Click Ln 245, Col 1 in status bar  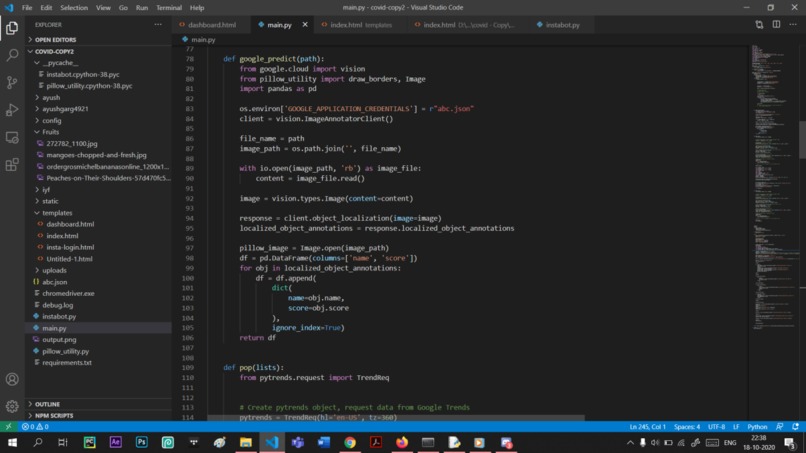pos(647,427)
